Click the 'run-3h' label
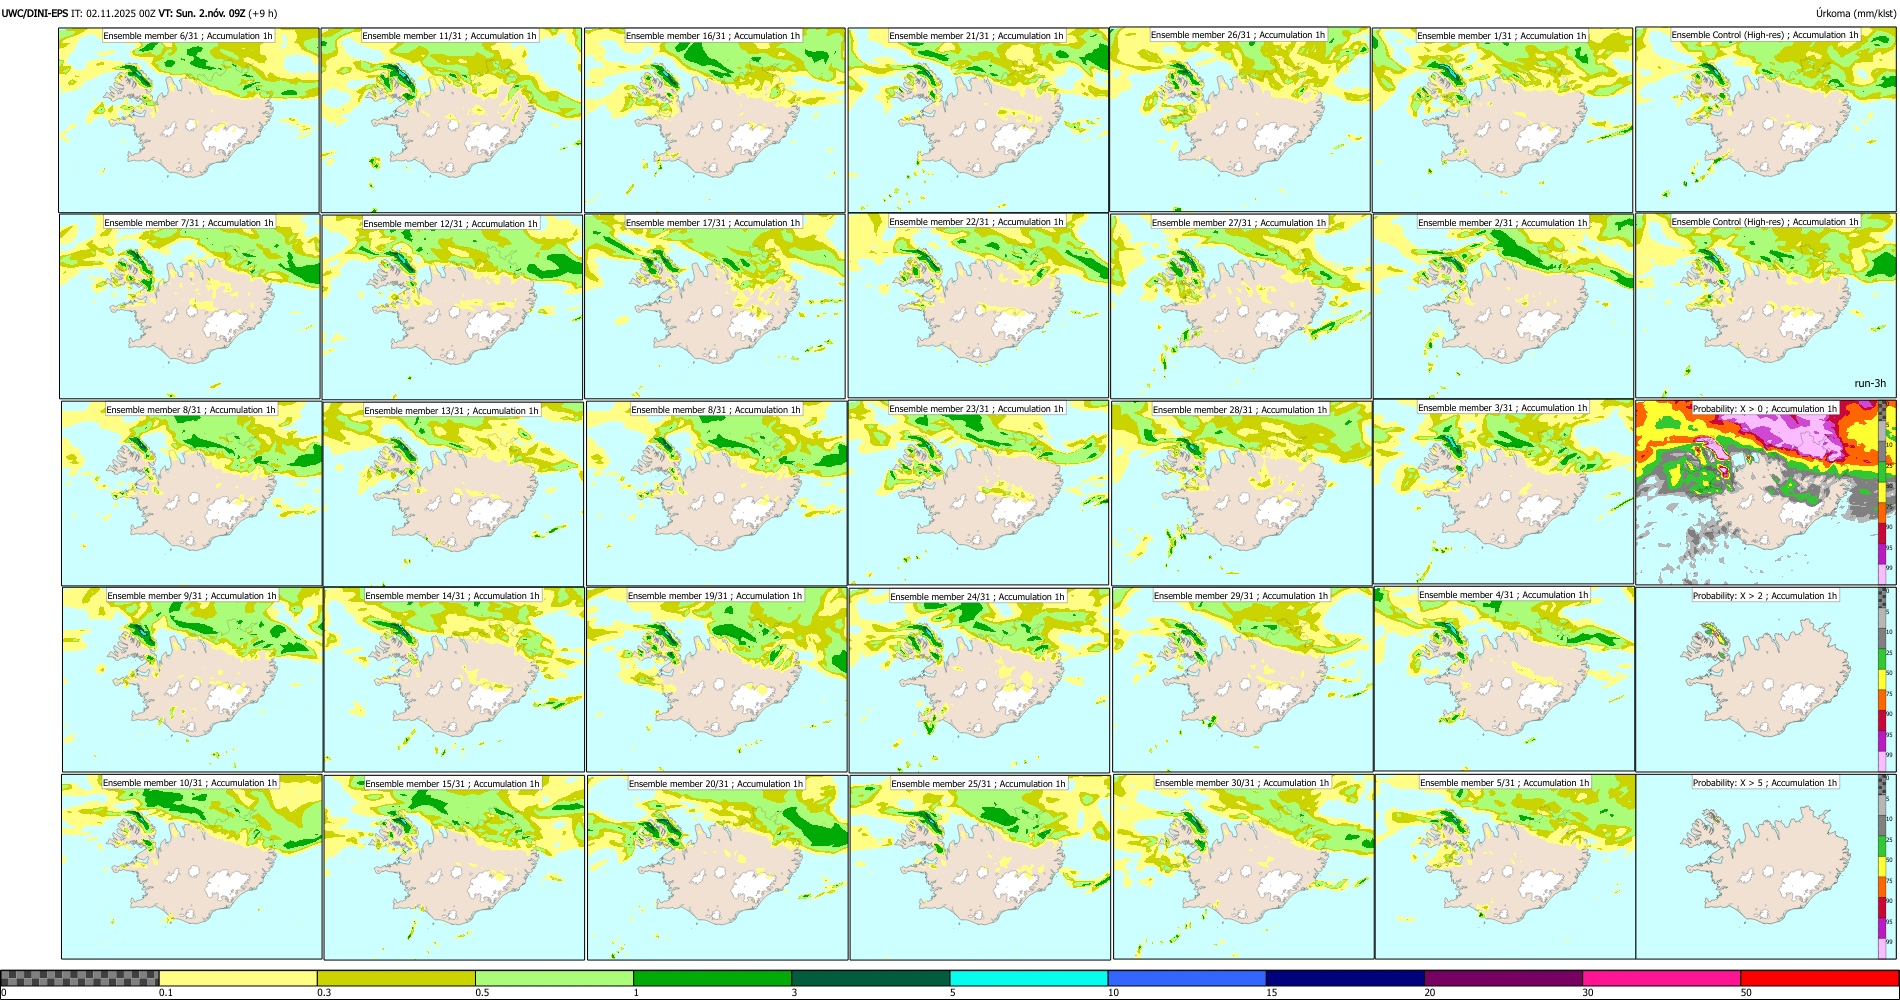 pos(1870,383)
